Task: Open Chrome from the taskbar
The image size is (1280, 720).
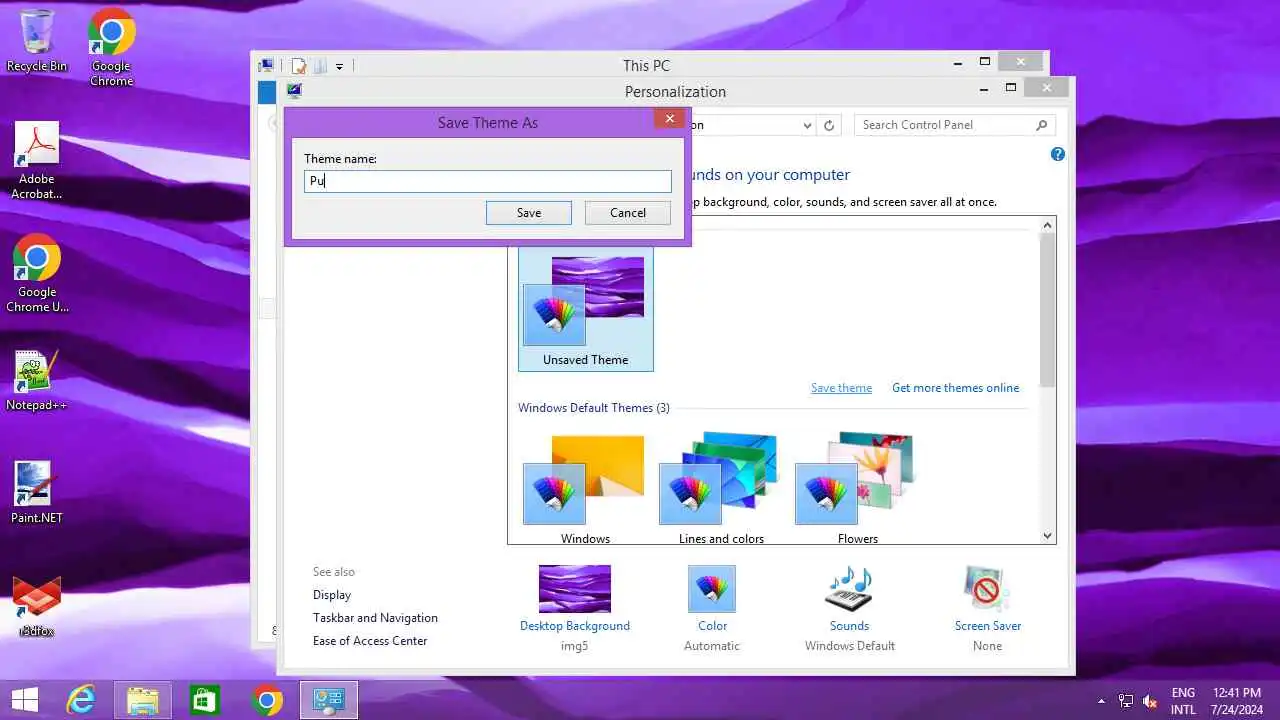Action: pos(266,700)
